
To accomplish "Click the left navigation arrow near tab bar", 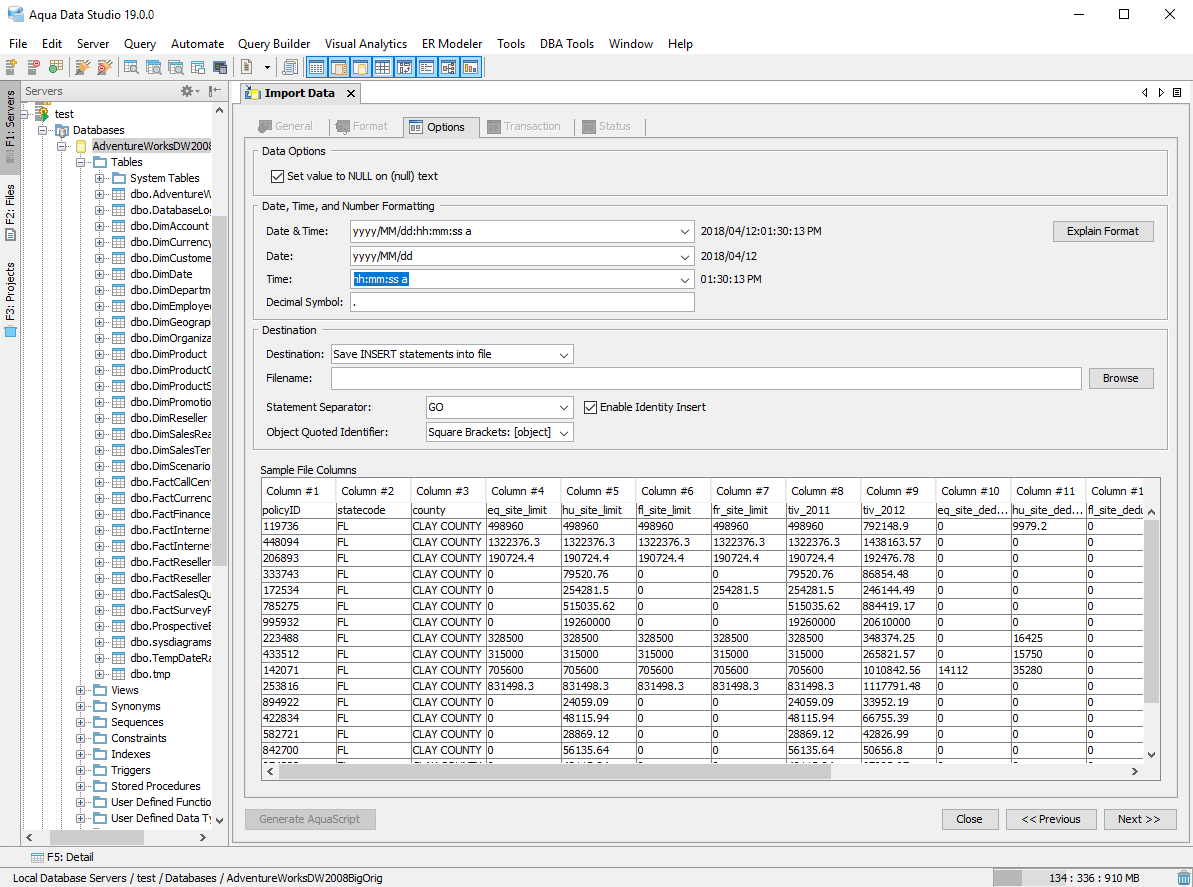I will 1144,93.
